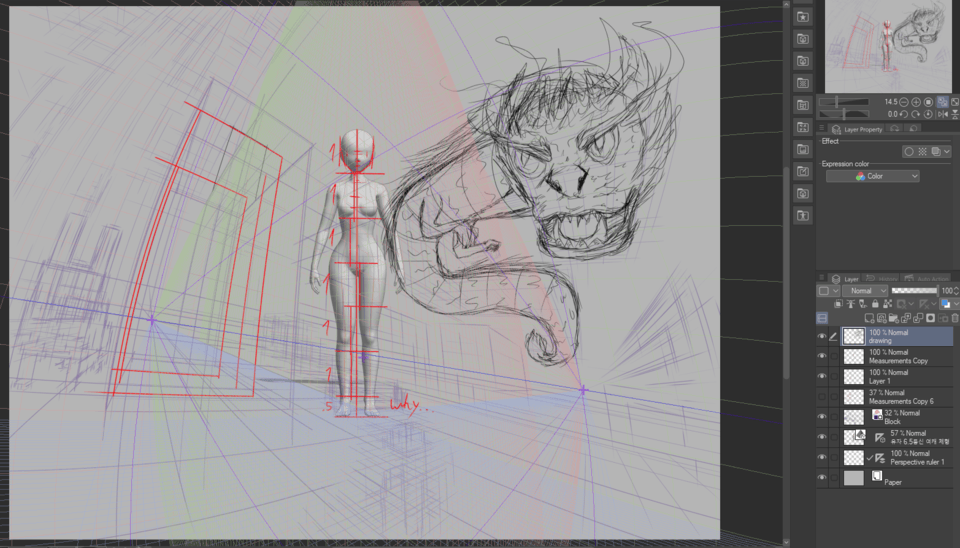Click the layer opacity stepper arrows
The image size is (960, 548).
(956, 291)
